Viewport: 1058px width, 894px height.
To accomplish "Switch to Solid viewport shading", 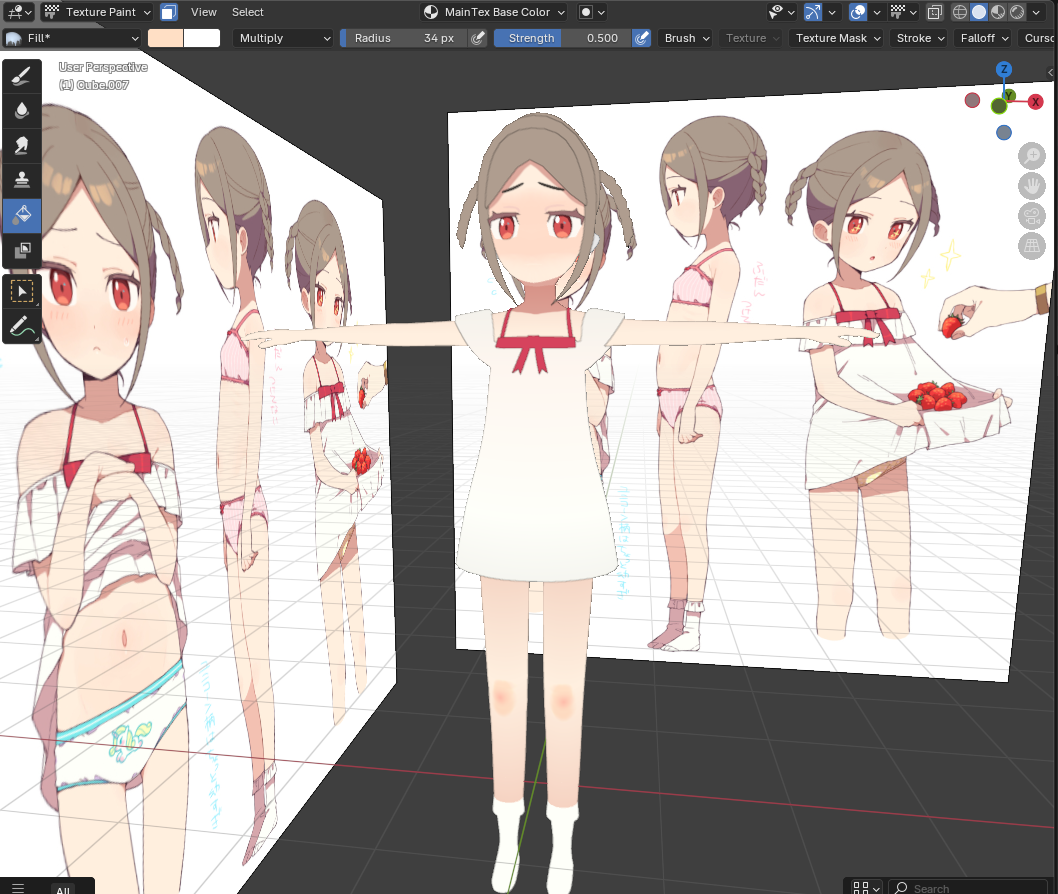I will tap(978, 12).
